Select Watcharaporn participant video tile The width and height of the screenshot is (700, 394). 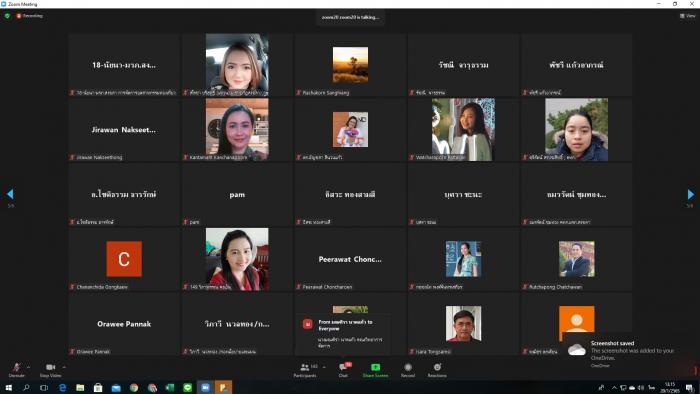tap(463, 129)
